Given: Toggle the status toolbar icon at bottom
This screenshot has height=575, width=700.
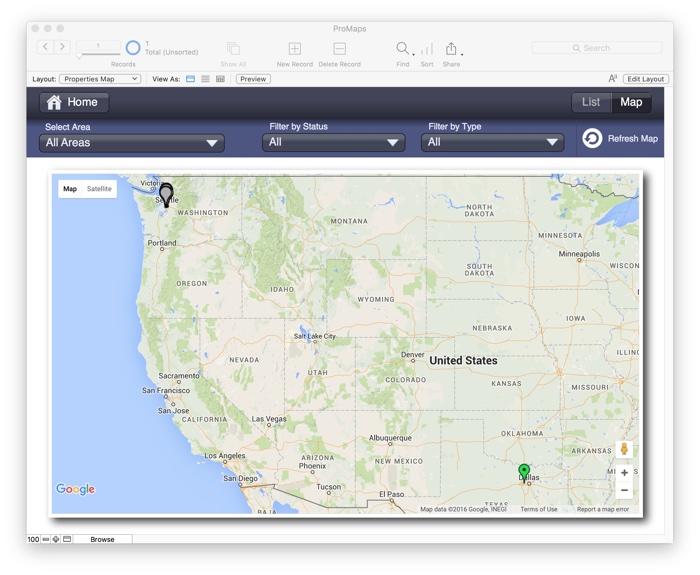Looking at the screenshot, I should pyautogui.click(x=67, y=539).
